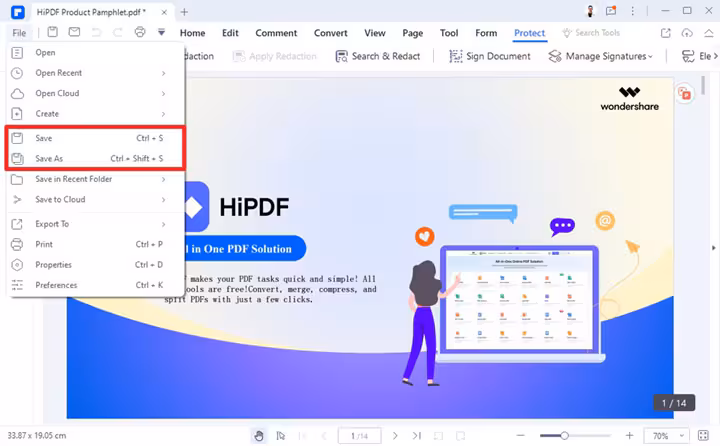The width and height of the screenshot is (720, 446).
Task: Click the undo arrow icon
Action: point(96,32)
